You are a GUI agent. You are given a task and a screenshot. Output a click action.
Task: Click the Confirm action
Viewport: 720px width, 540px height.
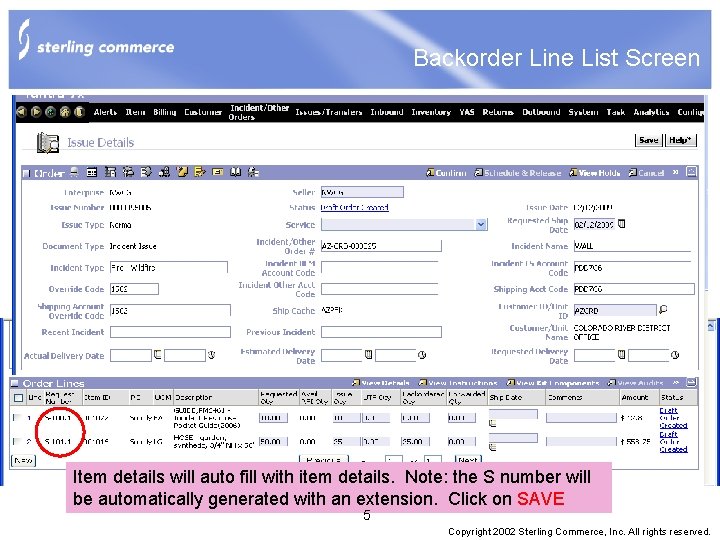[446, 173]
